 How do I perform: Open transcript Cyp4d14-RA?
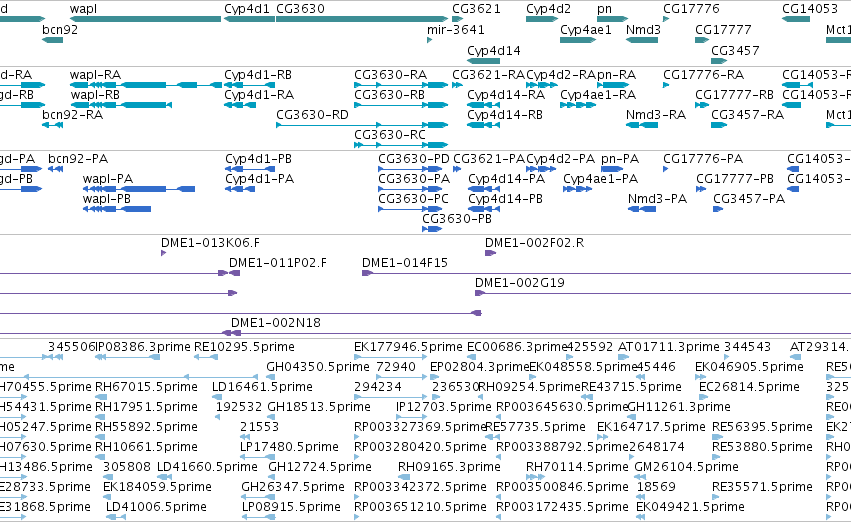click(506, 94)
